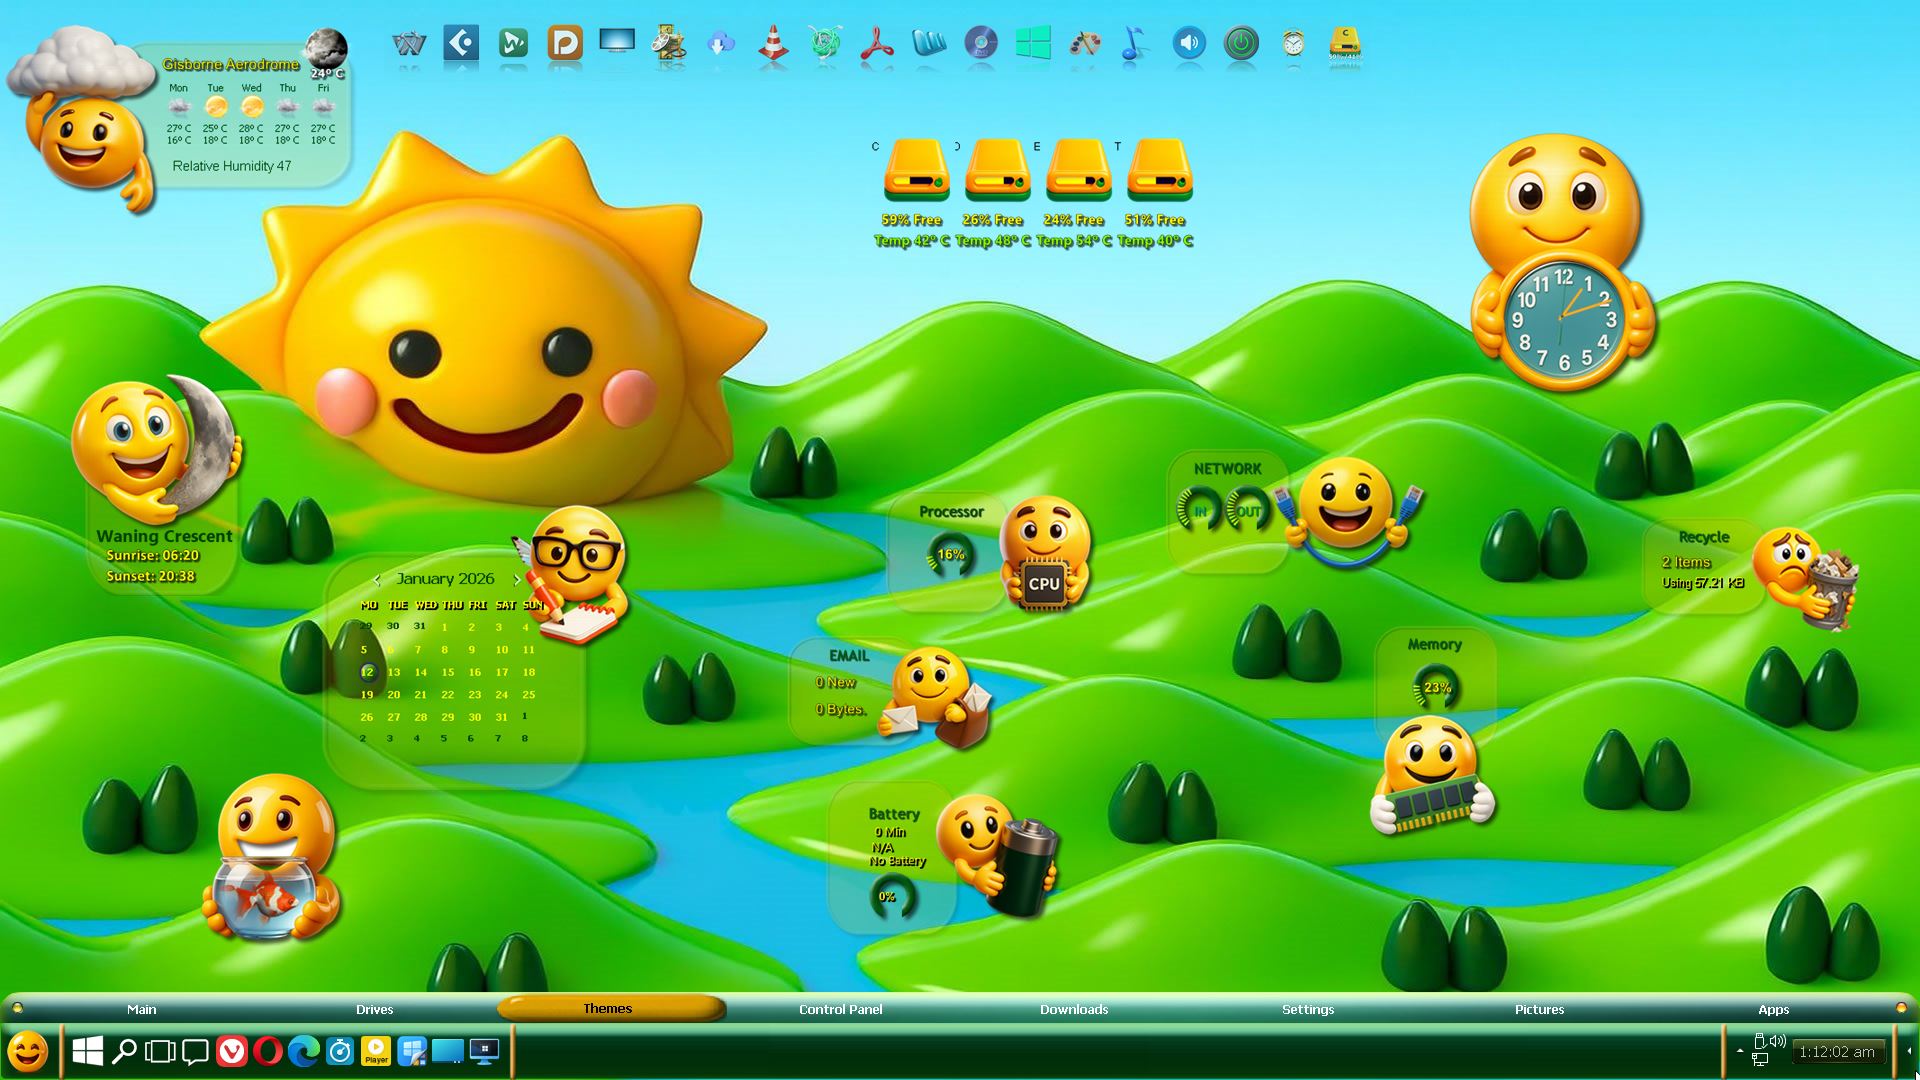
Task: Open the taskbar search magnifier
Action: pos(124,1051)
